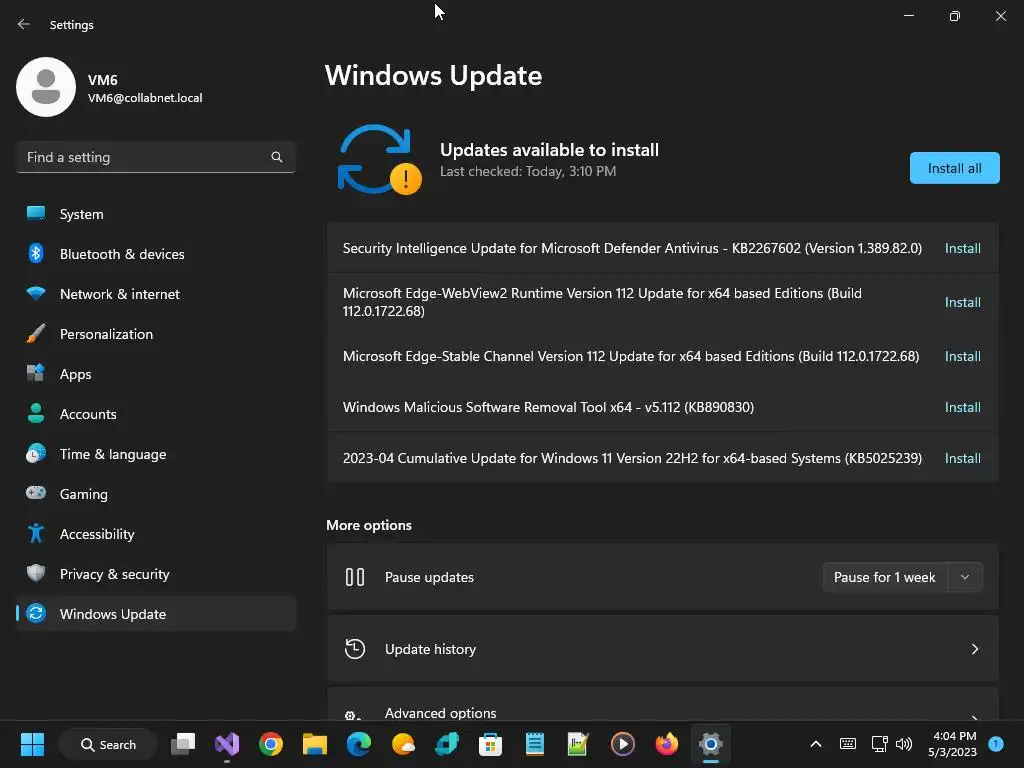This screenshot has height=768, width=1024.
Task: Launch Visual Studio from the taskbar
Action: [x=227, y=744]
